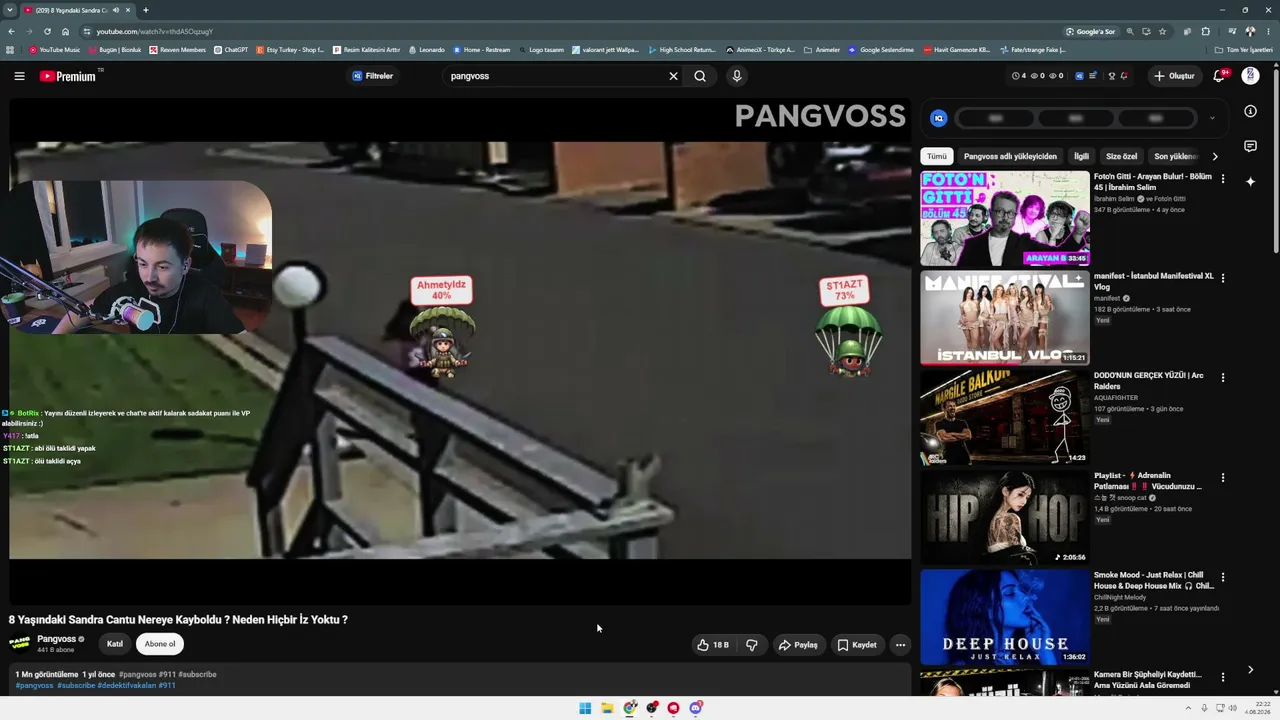The image size is (1280, 720).
Task: Open the YouTube guide hamburger menu
Action: click(x=19, y=76)
